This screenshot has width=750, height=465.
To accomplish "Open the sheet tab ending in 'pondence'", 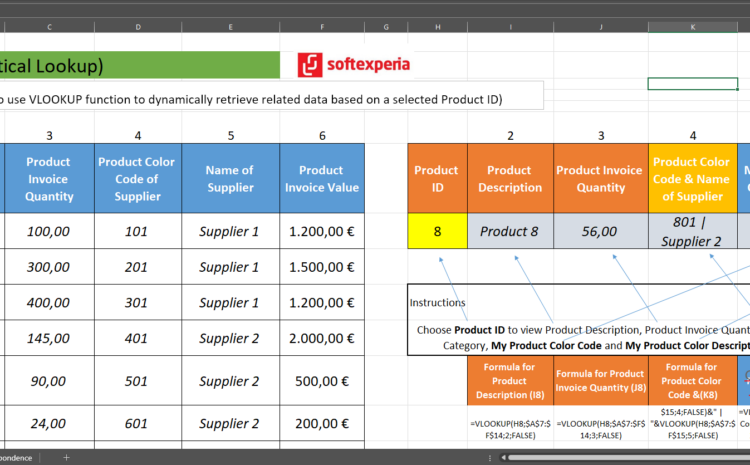I will [x=17, y=458].
